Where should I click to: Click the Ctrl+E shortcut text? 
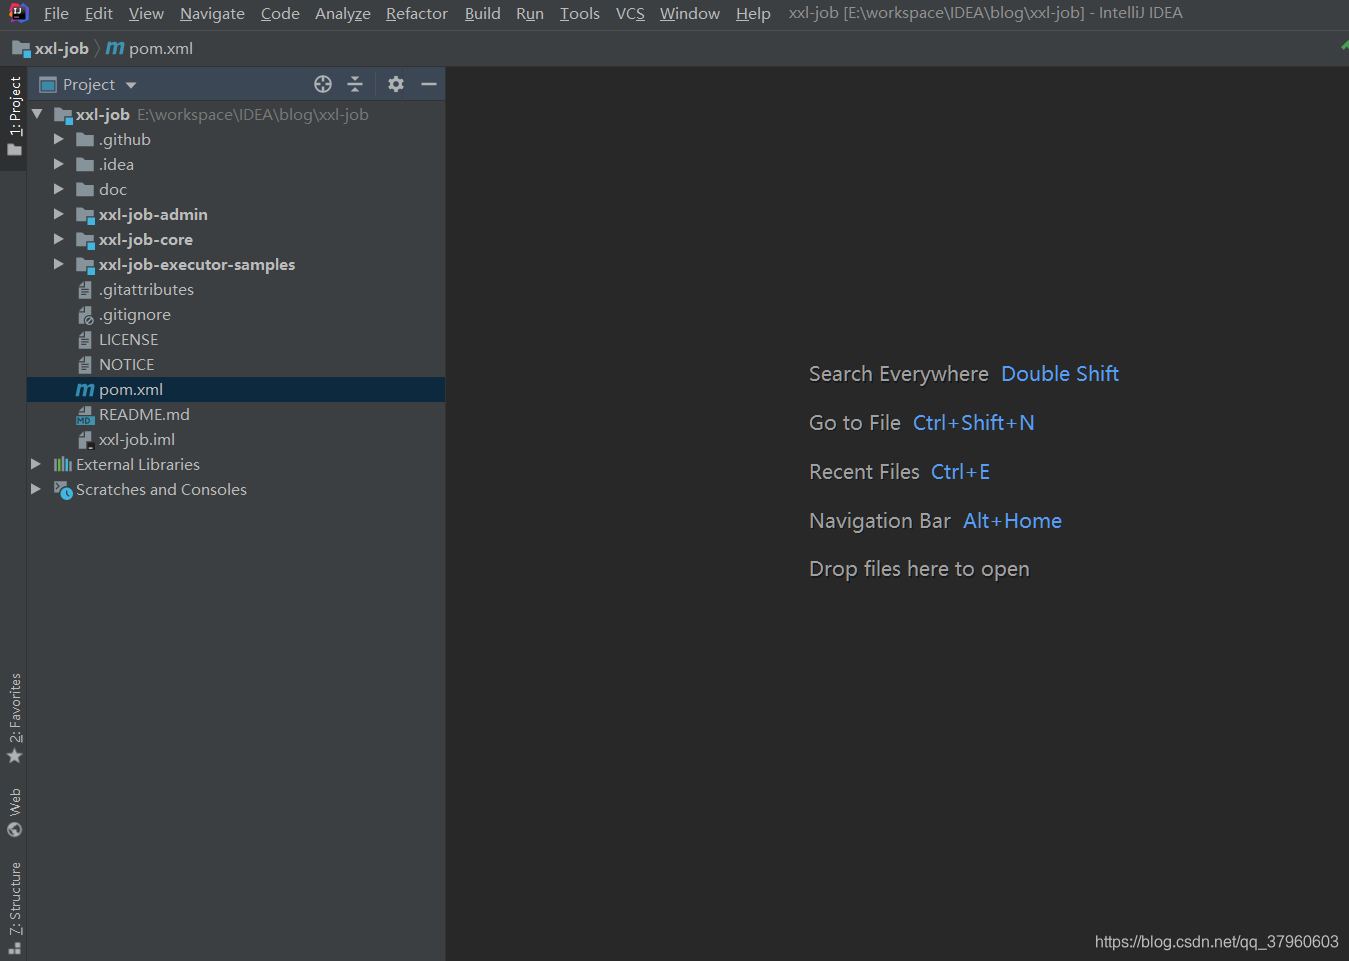point(960,471)
